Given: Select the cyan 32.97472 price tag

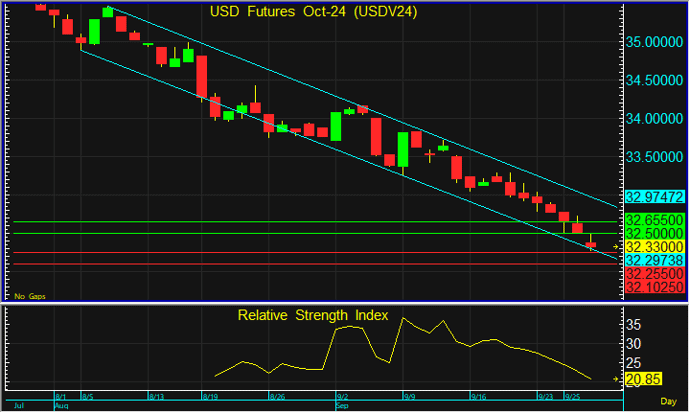Looking at the screenshot, I should click(x=654, y=198).
